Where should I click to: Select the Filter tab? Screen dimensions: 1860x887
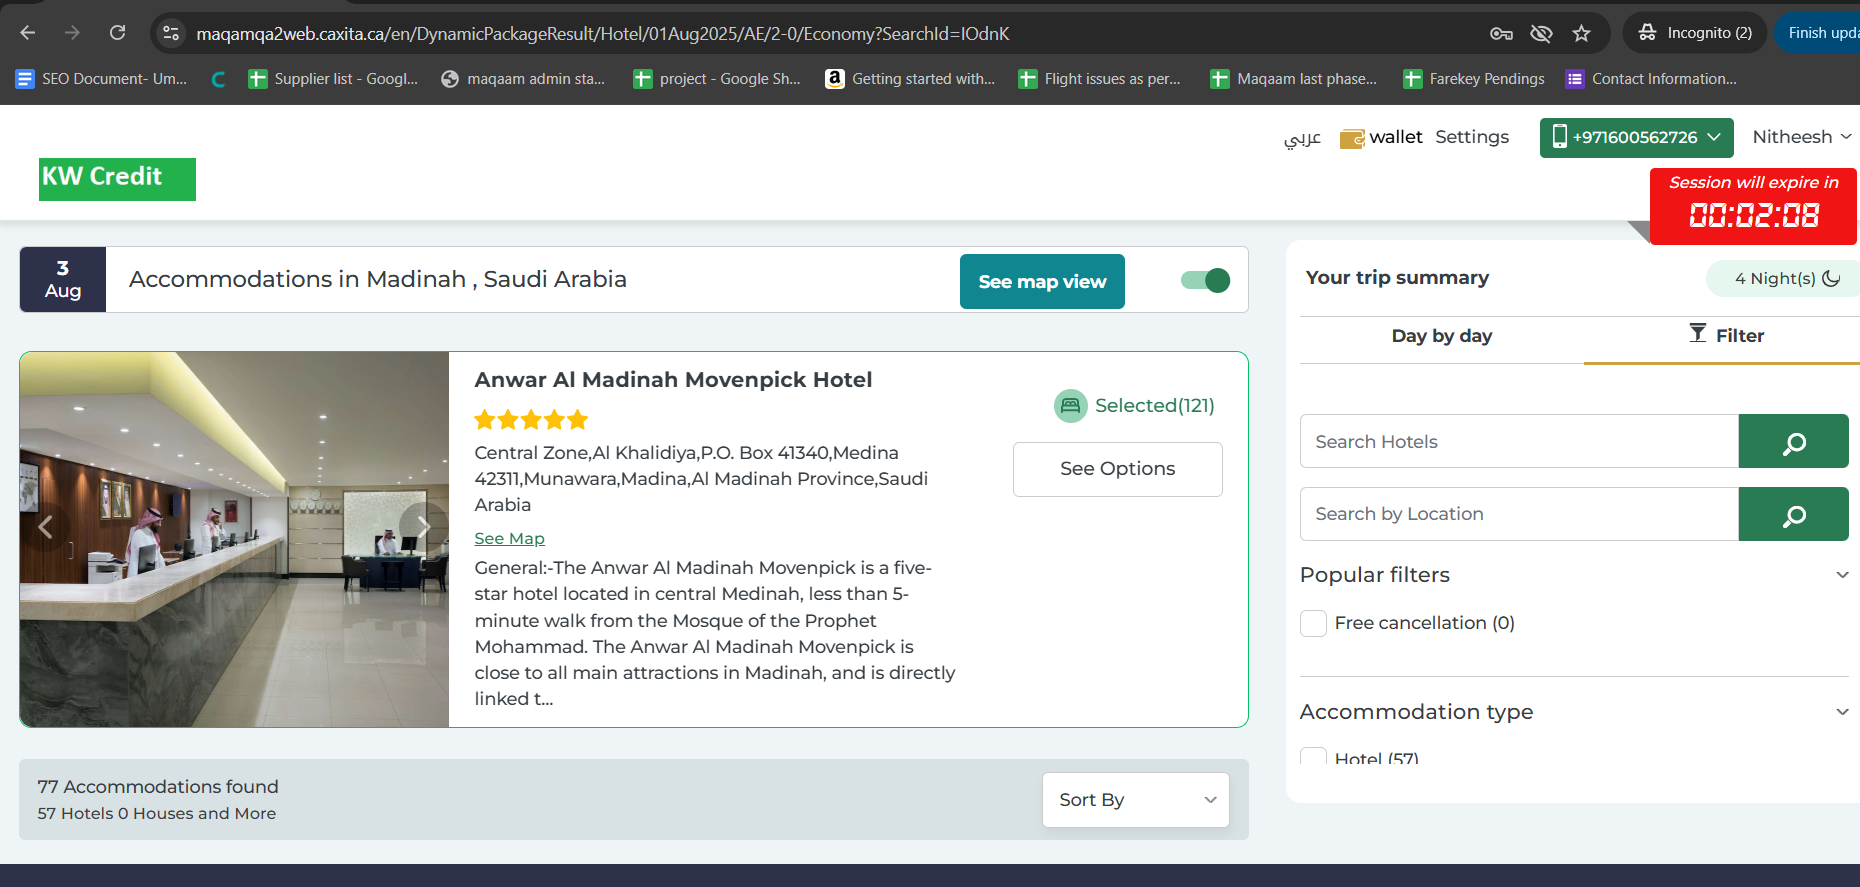[1726, 336]
